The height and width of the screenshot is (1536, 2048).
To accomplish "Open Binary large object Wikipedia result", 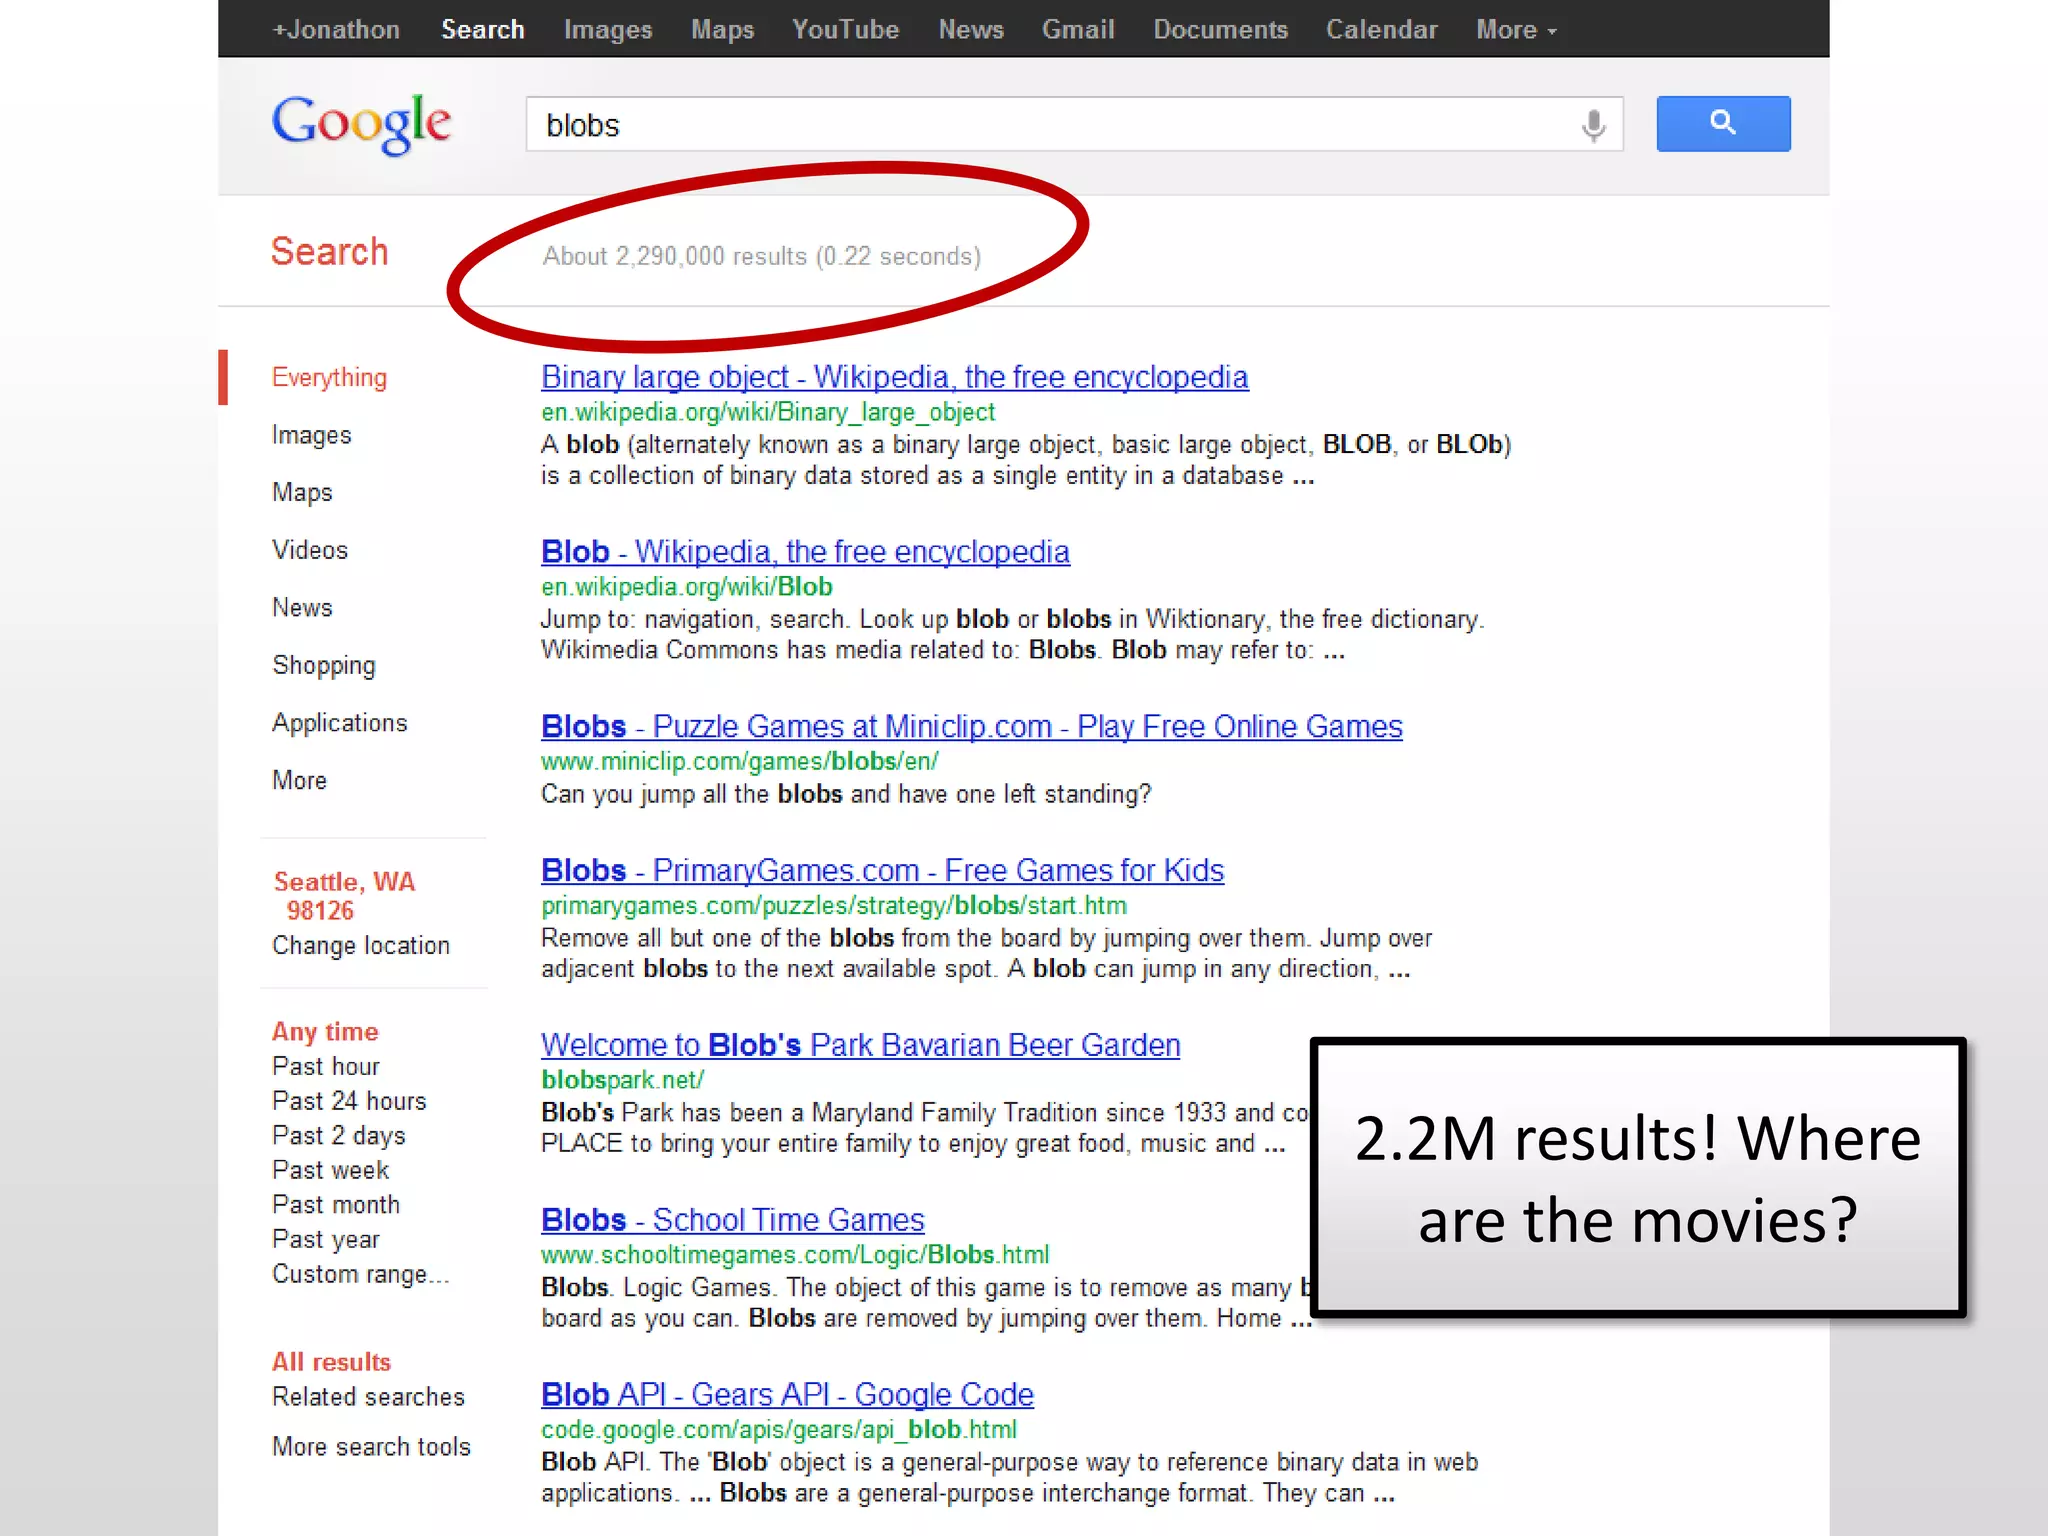I will click(x=895, y=377).
